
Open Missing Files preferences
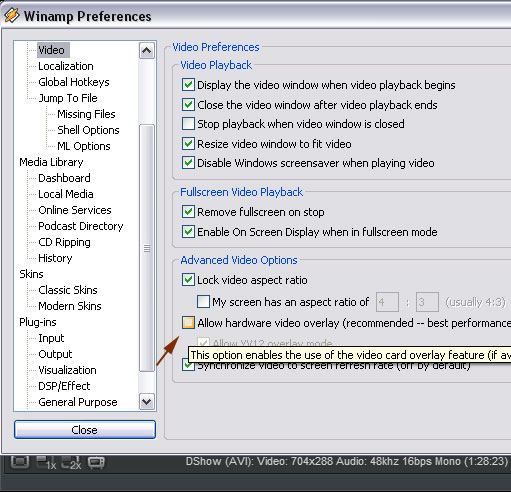coord(86,114)
